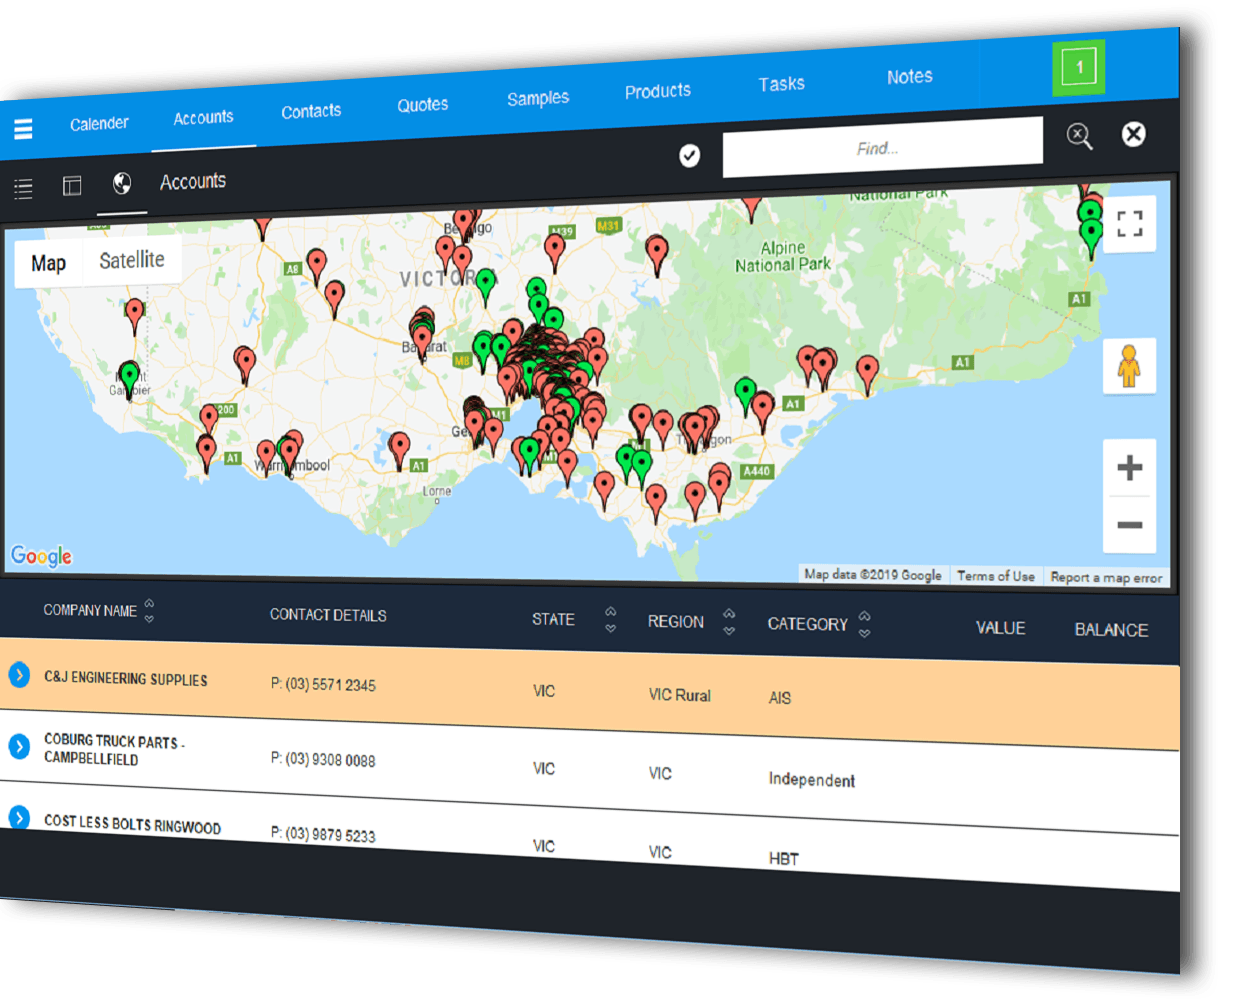Open the Quotes tab
1250x1000 pixels.
(x=423, y=105)
